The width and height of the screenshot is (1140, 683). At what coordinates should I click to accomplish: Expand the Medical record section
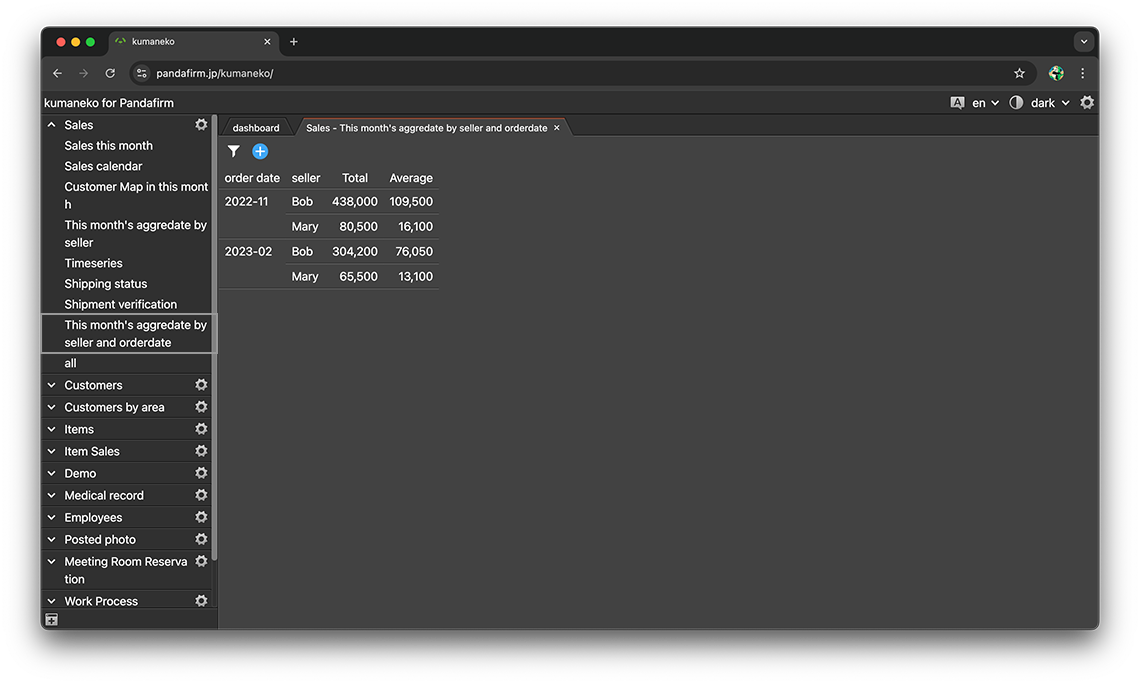(52, 495)
